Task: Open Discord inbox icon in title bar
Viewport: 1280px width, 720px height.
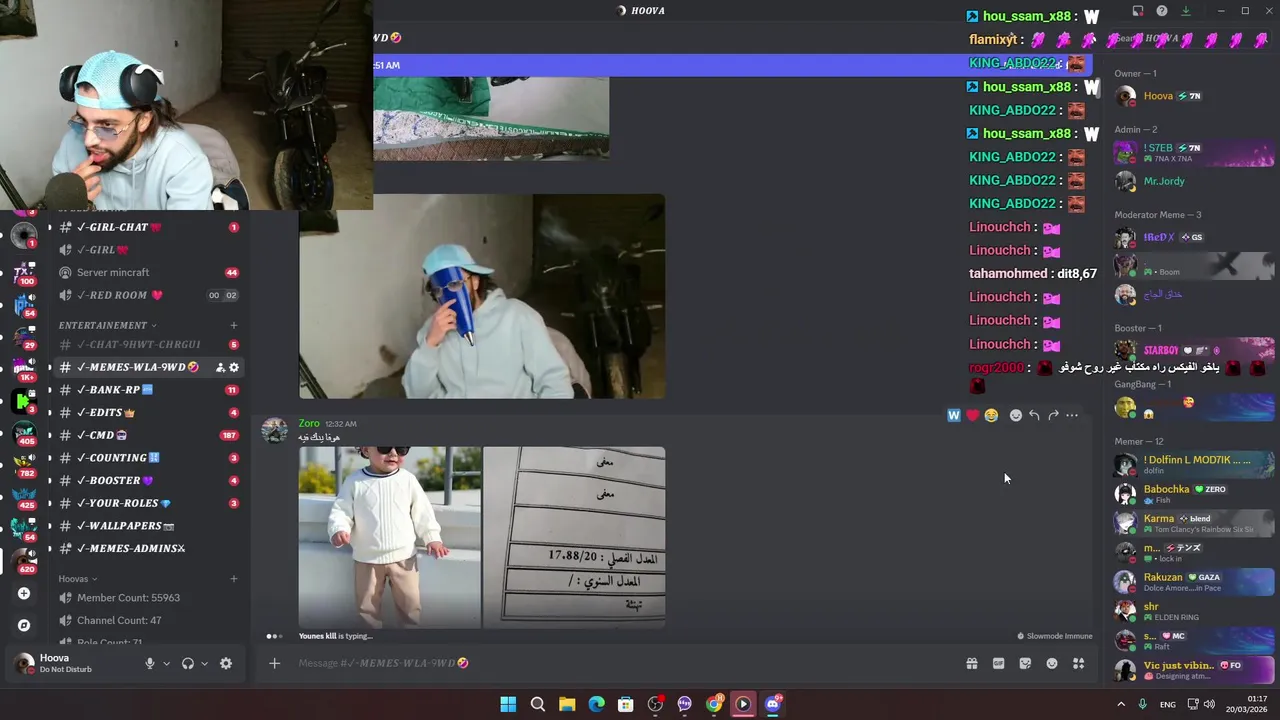Action: tap(1138, 11)
